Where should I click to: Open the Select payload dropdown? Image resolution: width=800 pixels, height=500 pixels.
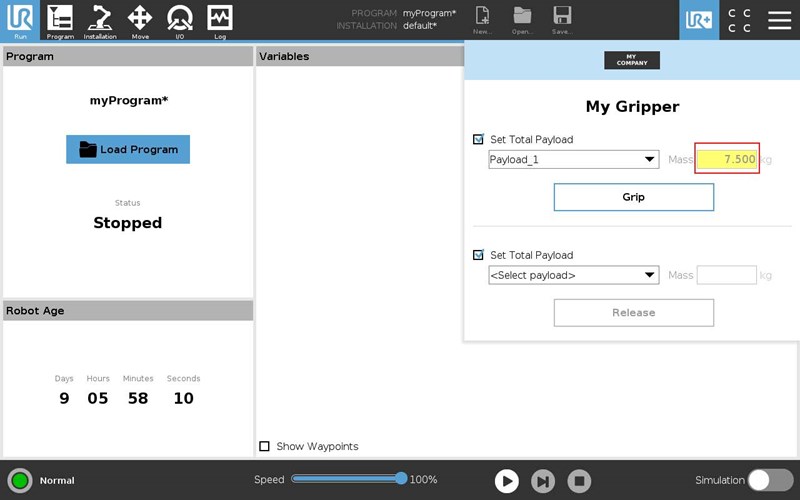[x=573, y=275]
